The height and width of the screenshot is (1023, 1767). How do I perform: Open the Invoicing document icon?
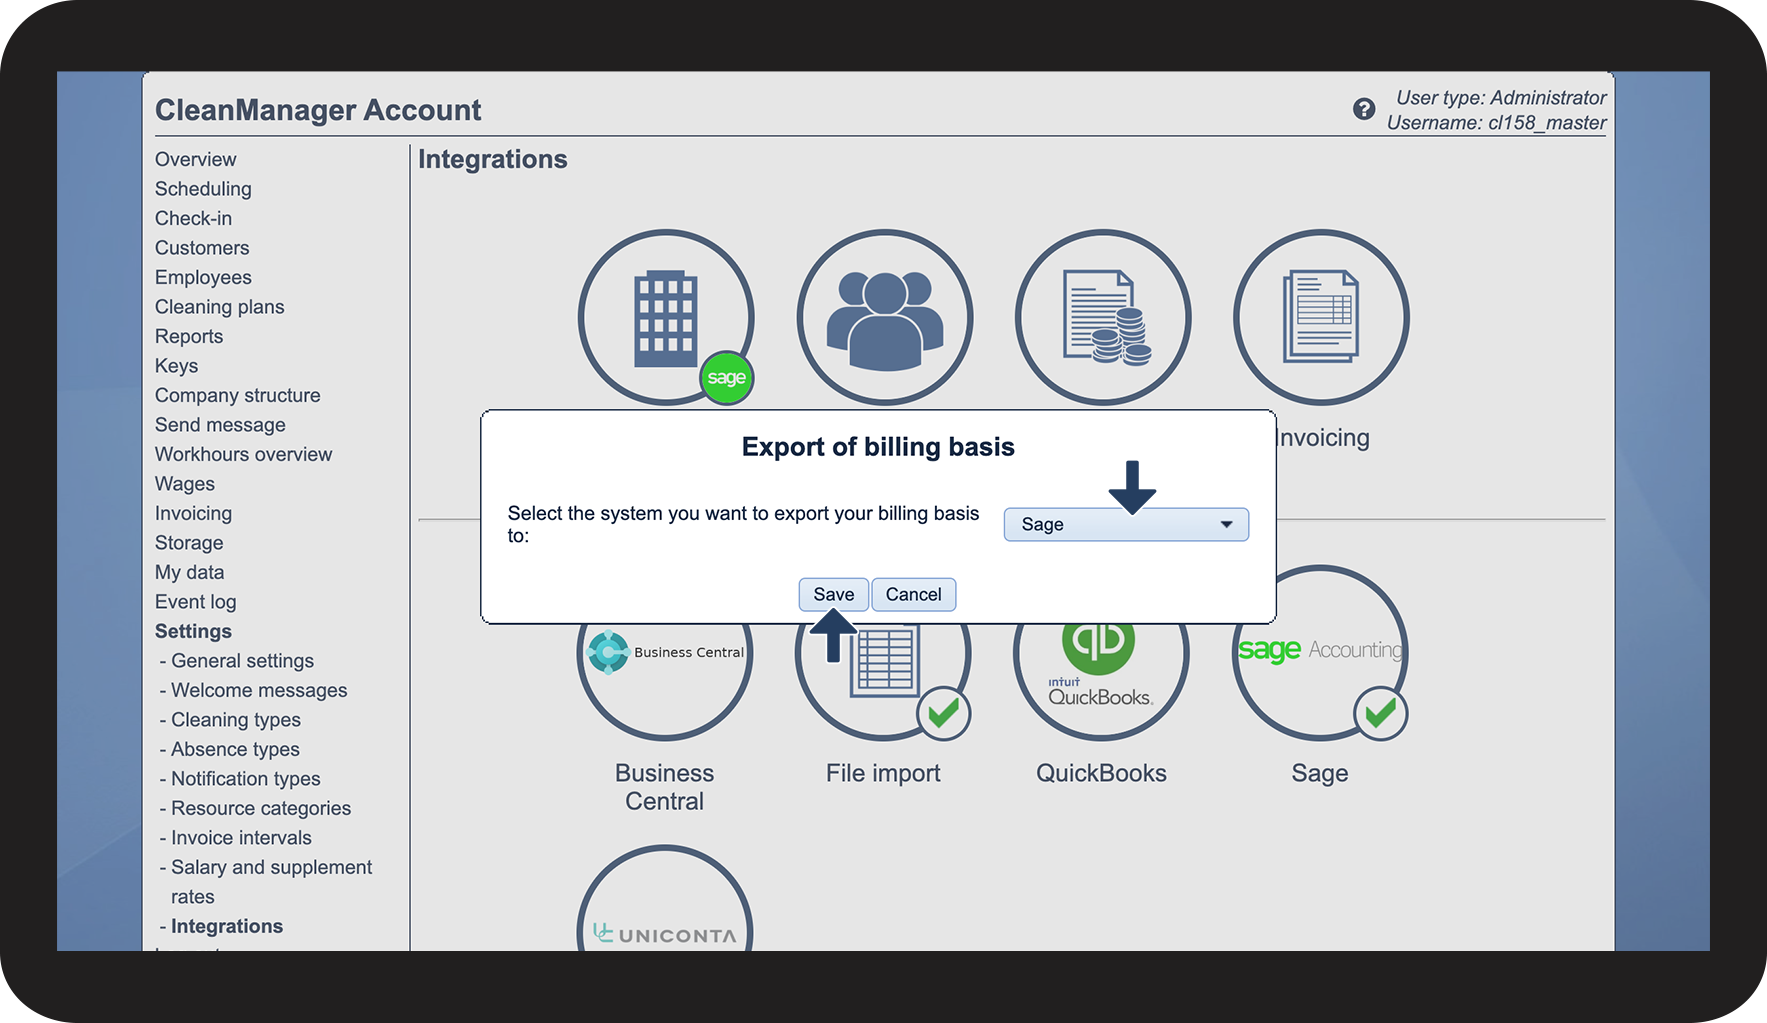[x=1321, y=317]
